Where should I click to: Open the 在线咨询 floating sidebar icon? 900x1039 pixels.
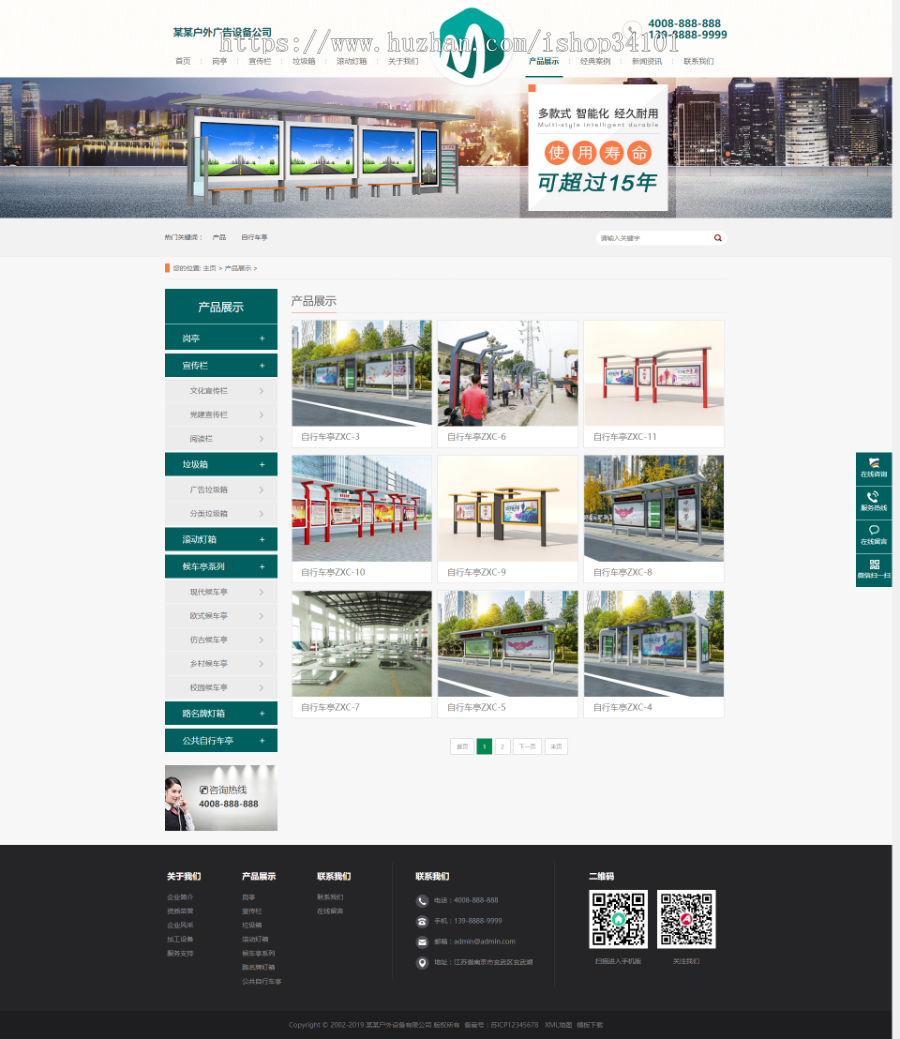[873, 468]
